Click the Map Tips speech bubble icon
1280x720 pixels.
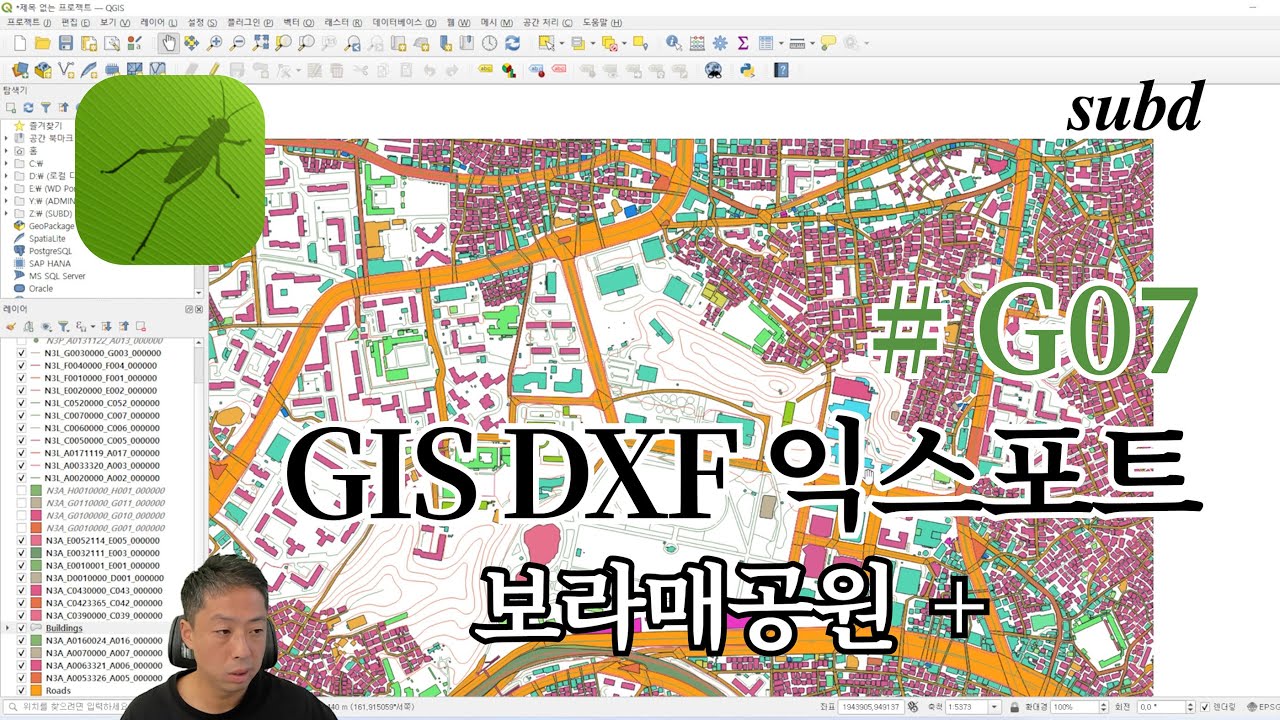828,43
